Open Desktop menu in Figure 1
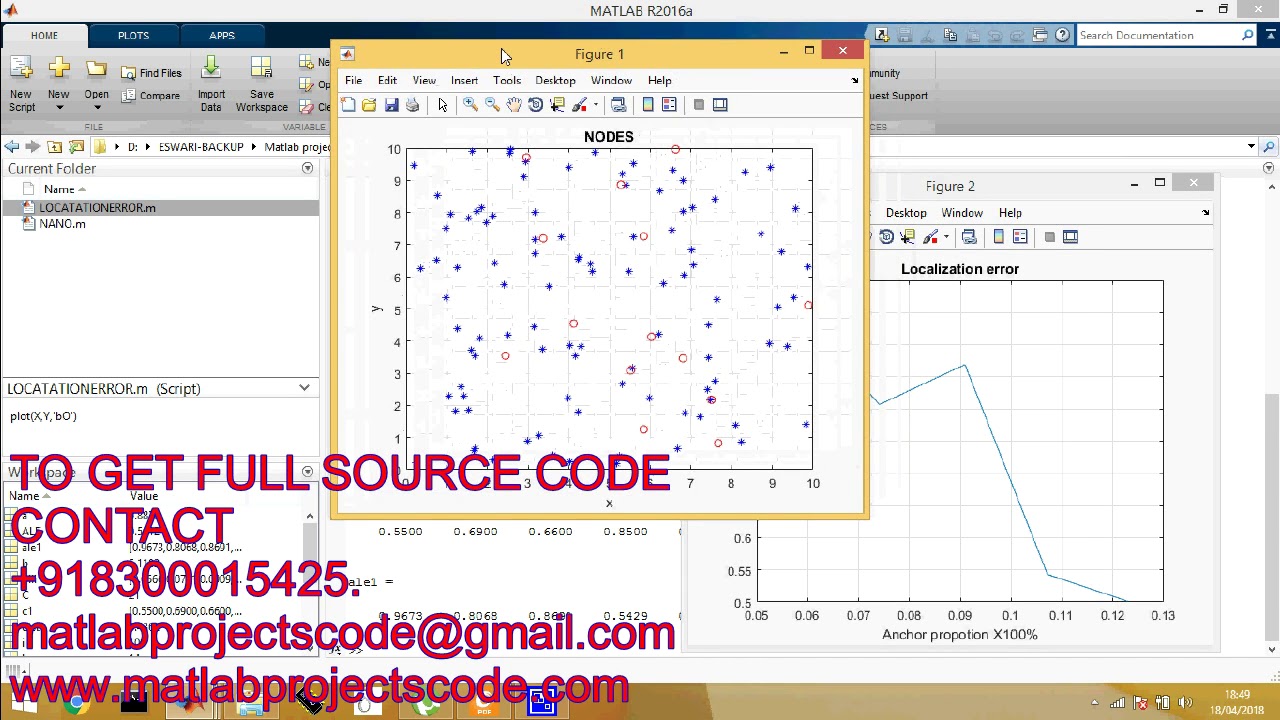Screen dimensions: 1280x720 pyautogui.click(x=555, y=80)
